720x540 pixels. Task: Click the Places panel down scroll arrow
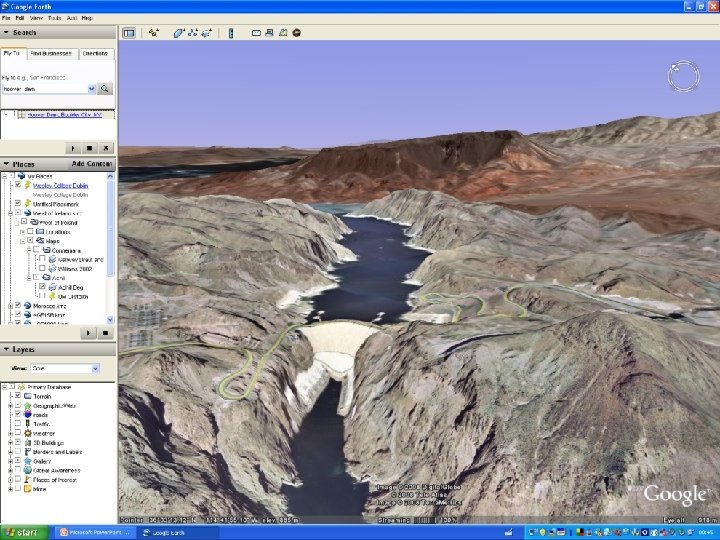[110, 320]
